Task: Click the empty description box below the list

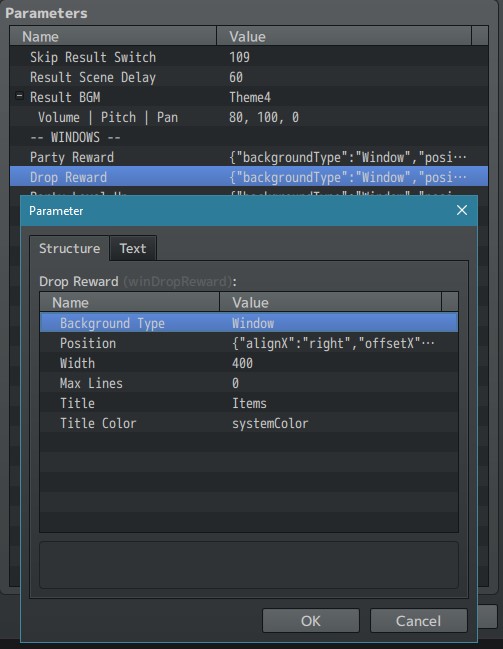Action: click(x=249, y=565)
